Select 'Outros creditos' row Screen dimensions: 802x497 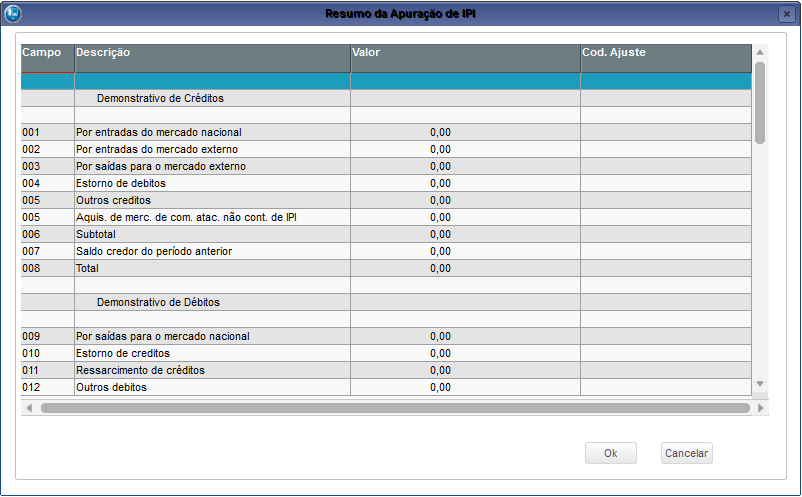tap(386, 200)
